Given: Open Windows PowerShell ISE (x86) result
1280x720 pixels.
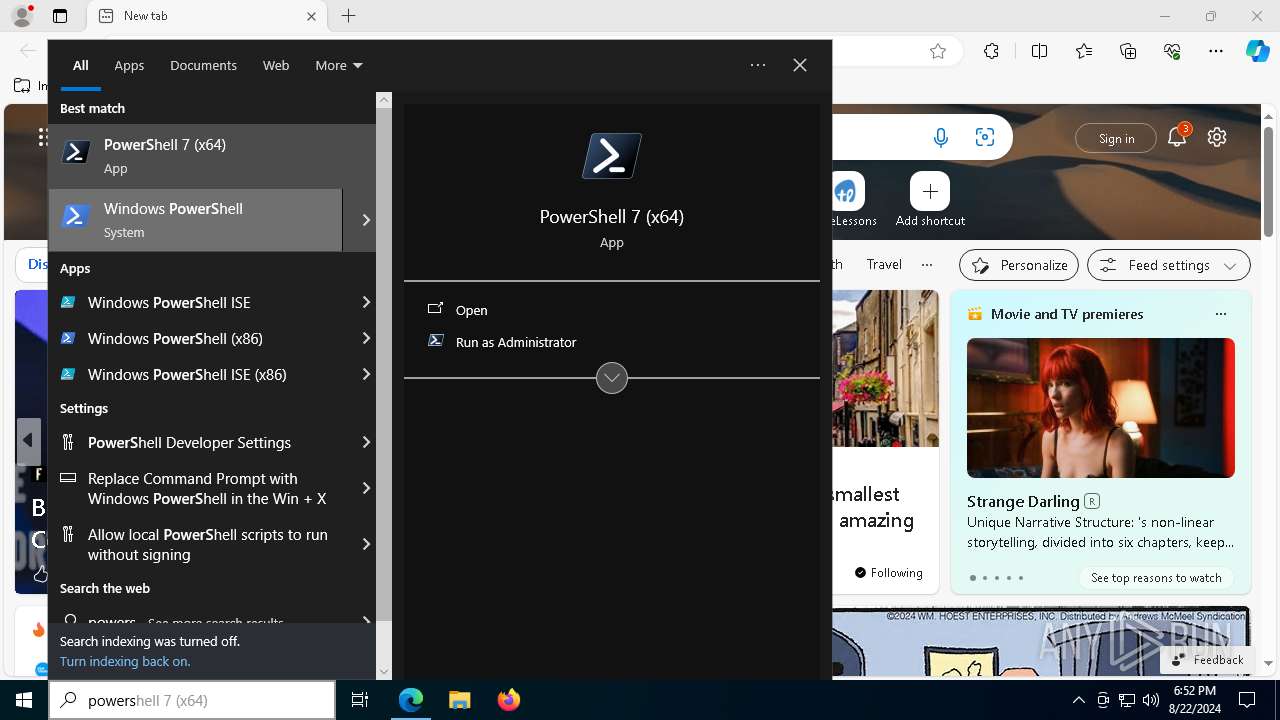Looking at the screenshot, I should [200, 374].
